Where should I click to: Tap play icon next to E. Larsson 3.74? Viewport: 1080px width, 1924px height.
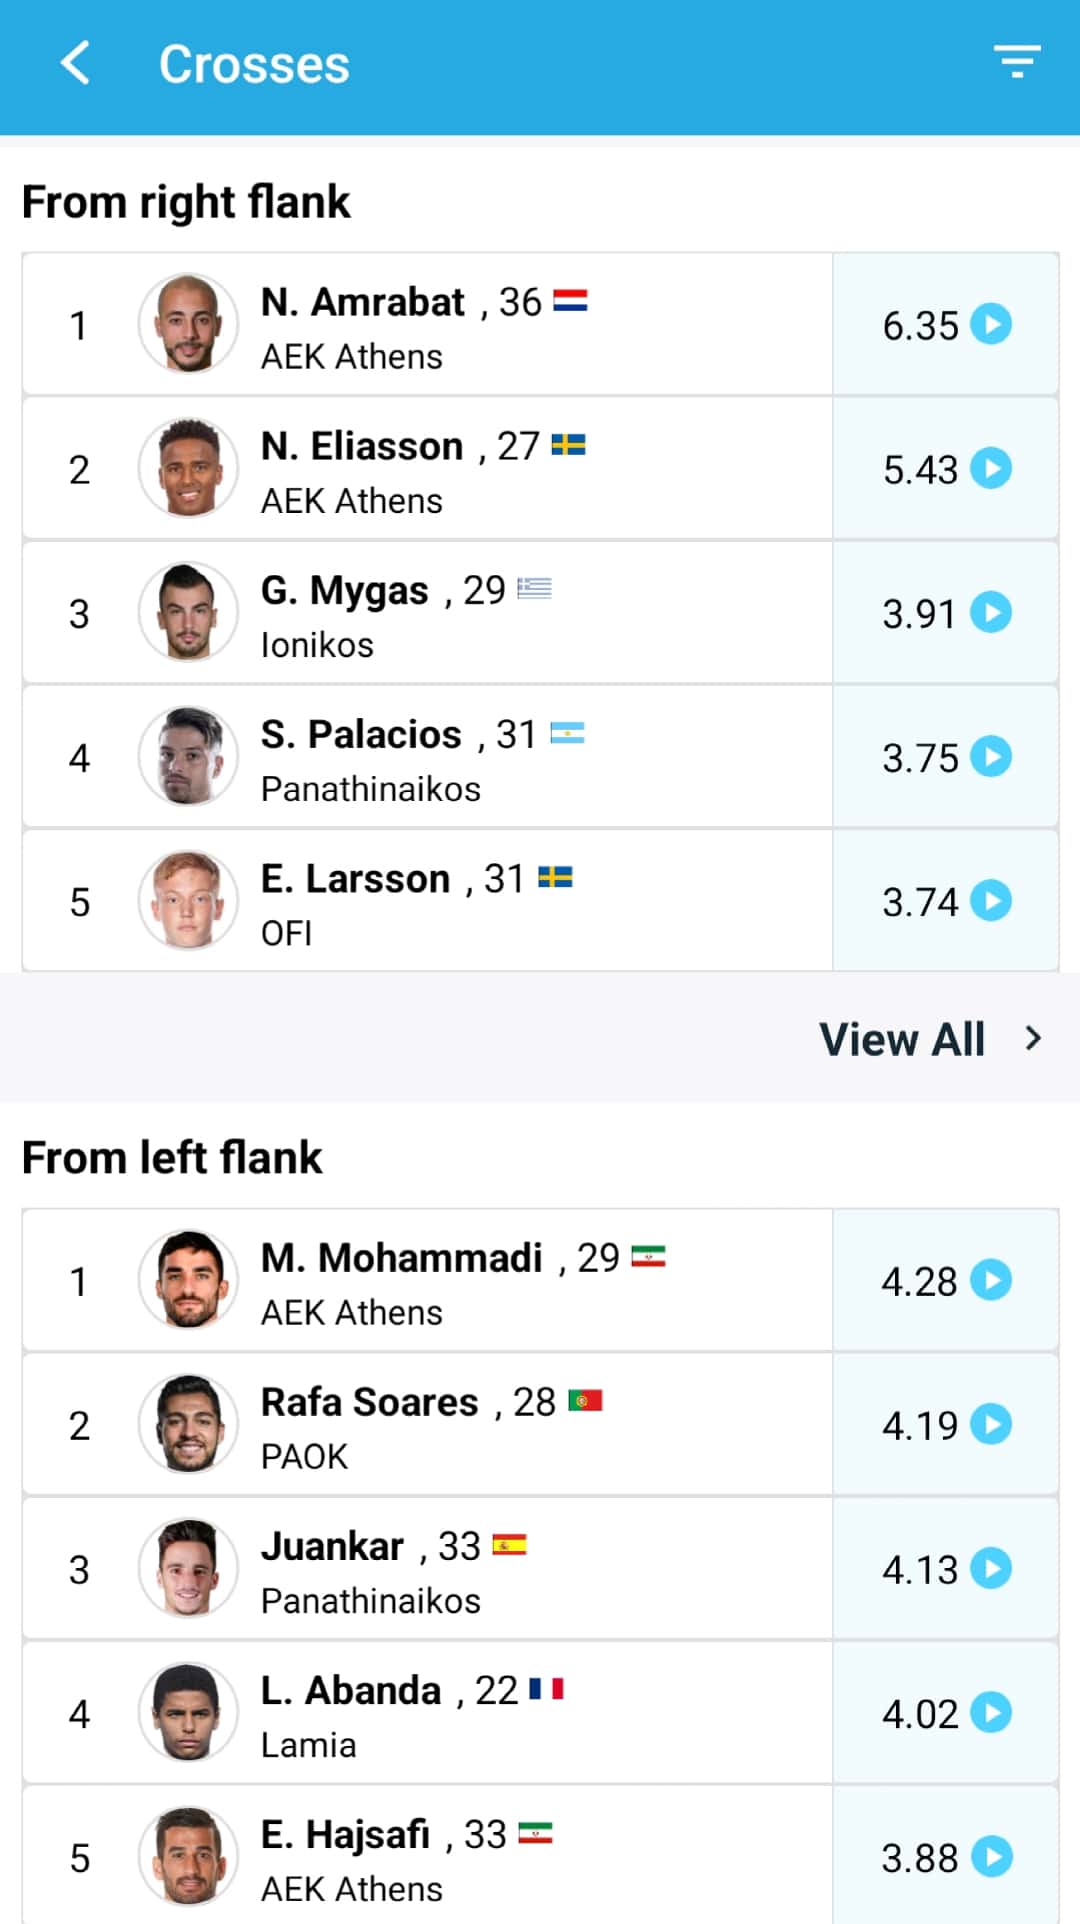point(991,901)
